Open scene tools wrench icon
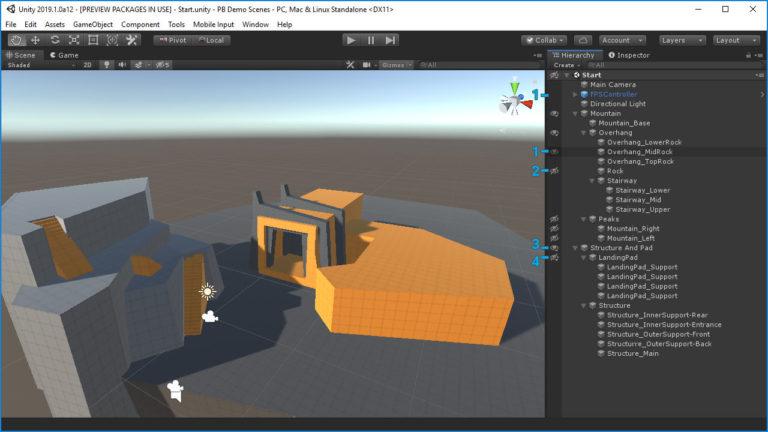768x432 pixels. 350,65
